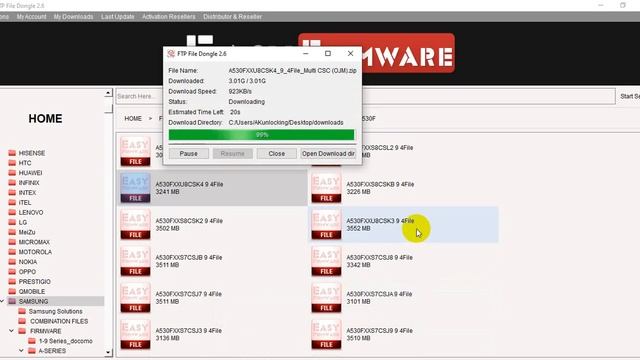Screen dimensions: 640x360
Task: Select the HISENSE folder icon
Action: [x=12, y=153]
